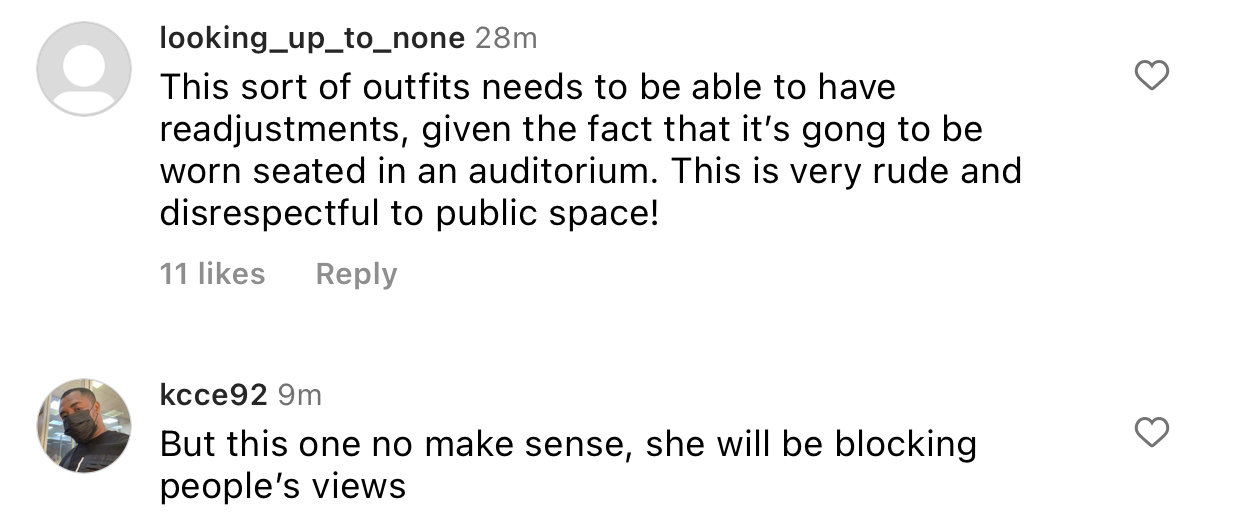Tap the heart on kcce92's comment
Screen dimensions: 1242x518
[x=1155, y=432]
